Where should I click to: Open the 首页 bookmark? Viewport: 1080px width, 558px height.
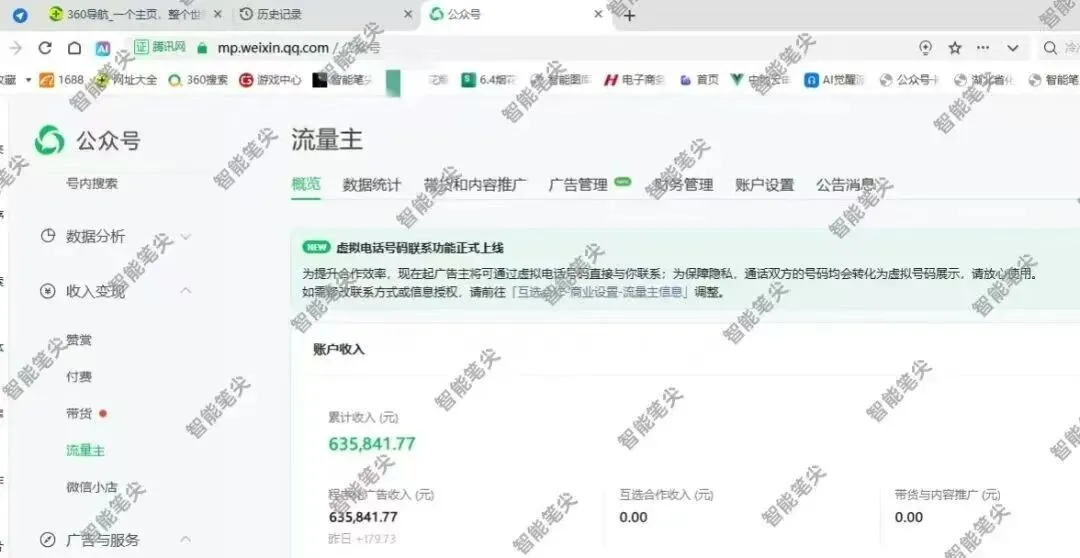coord(699,80)
